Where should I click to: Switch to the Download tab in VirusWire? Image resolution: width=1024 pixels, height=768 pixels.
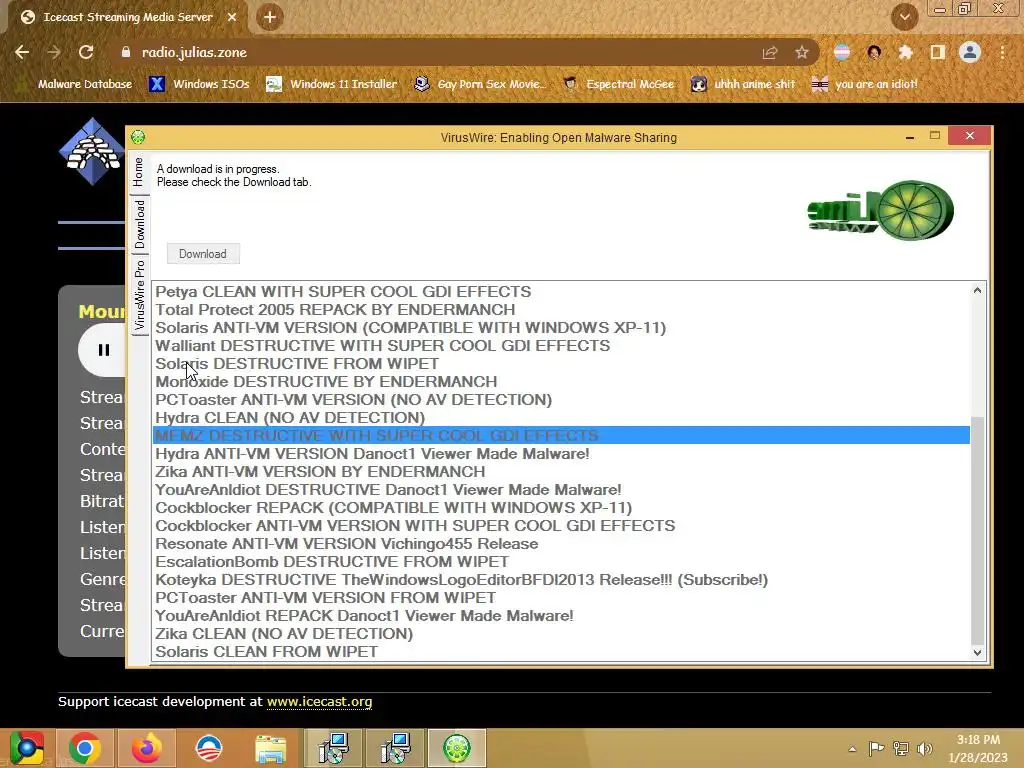pyautogui.click(x=139, y=224)
